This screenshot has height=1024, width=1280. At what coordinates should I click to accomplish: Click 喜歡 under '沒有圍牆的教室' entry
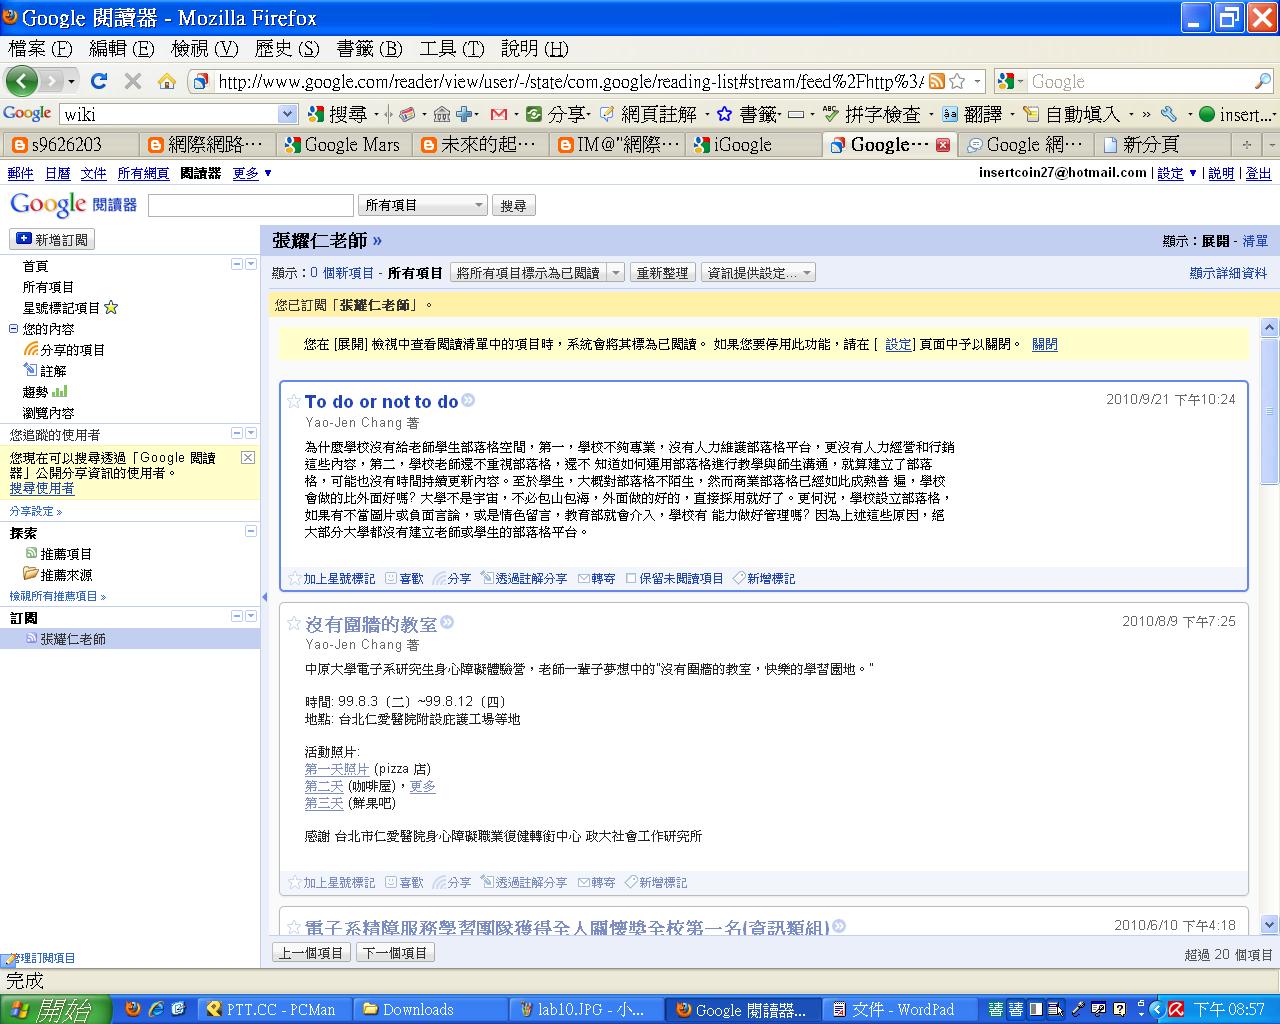[x=404, y=882]
